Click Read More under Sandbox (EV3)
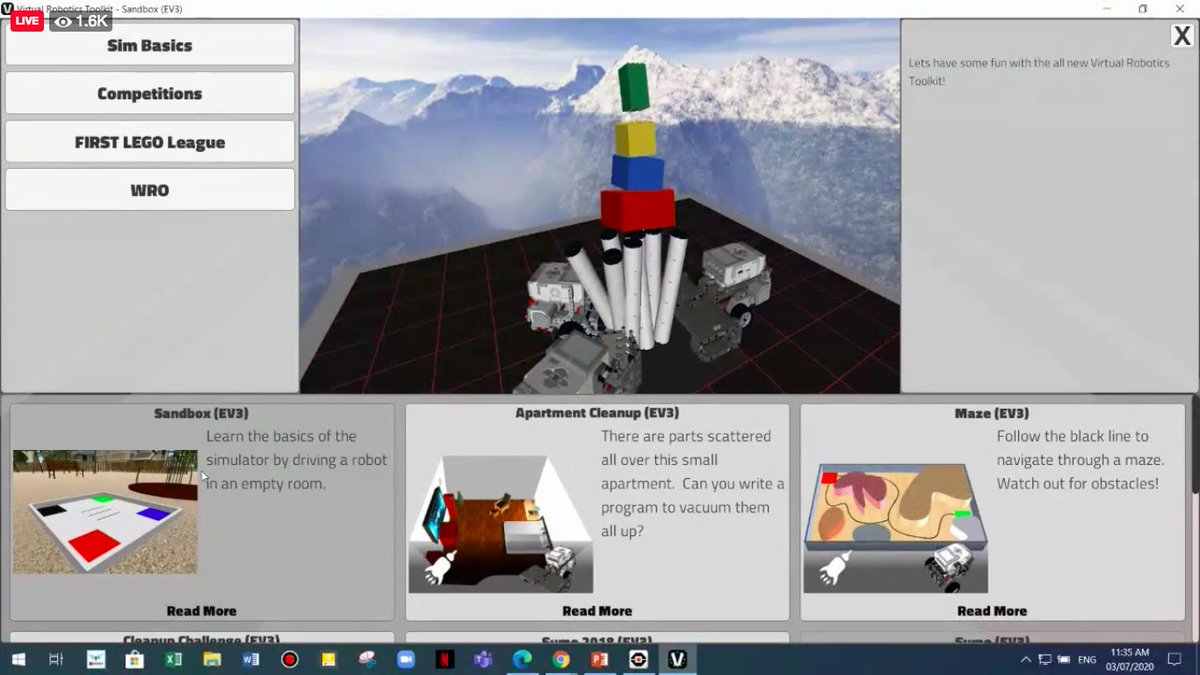 click(202, 610)
